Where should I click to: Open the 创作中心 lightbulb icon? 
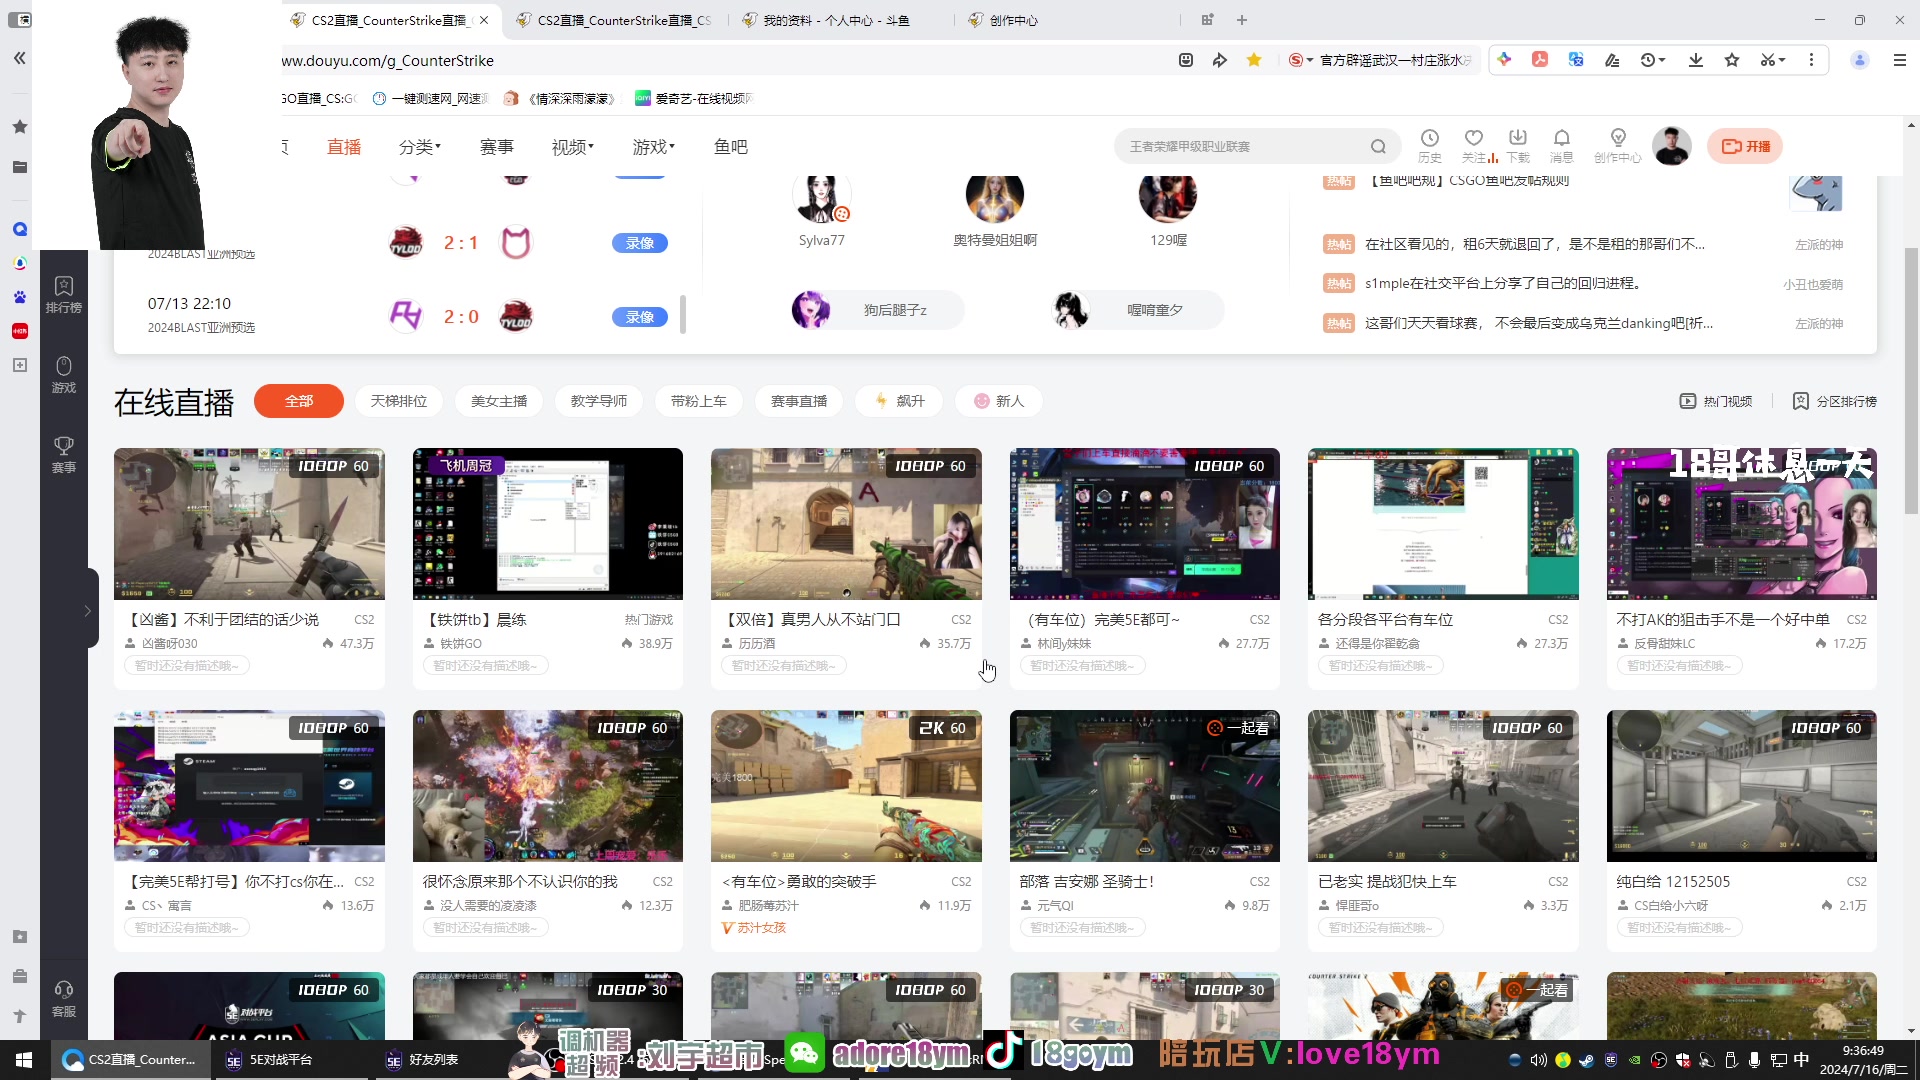click(1617, 146)
